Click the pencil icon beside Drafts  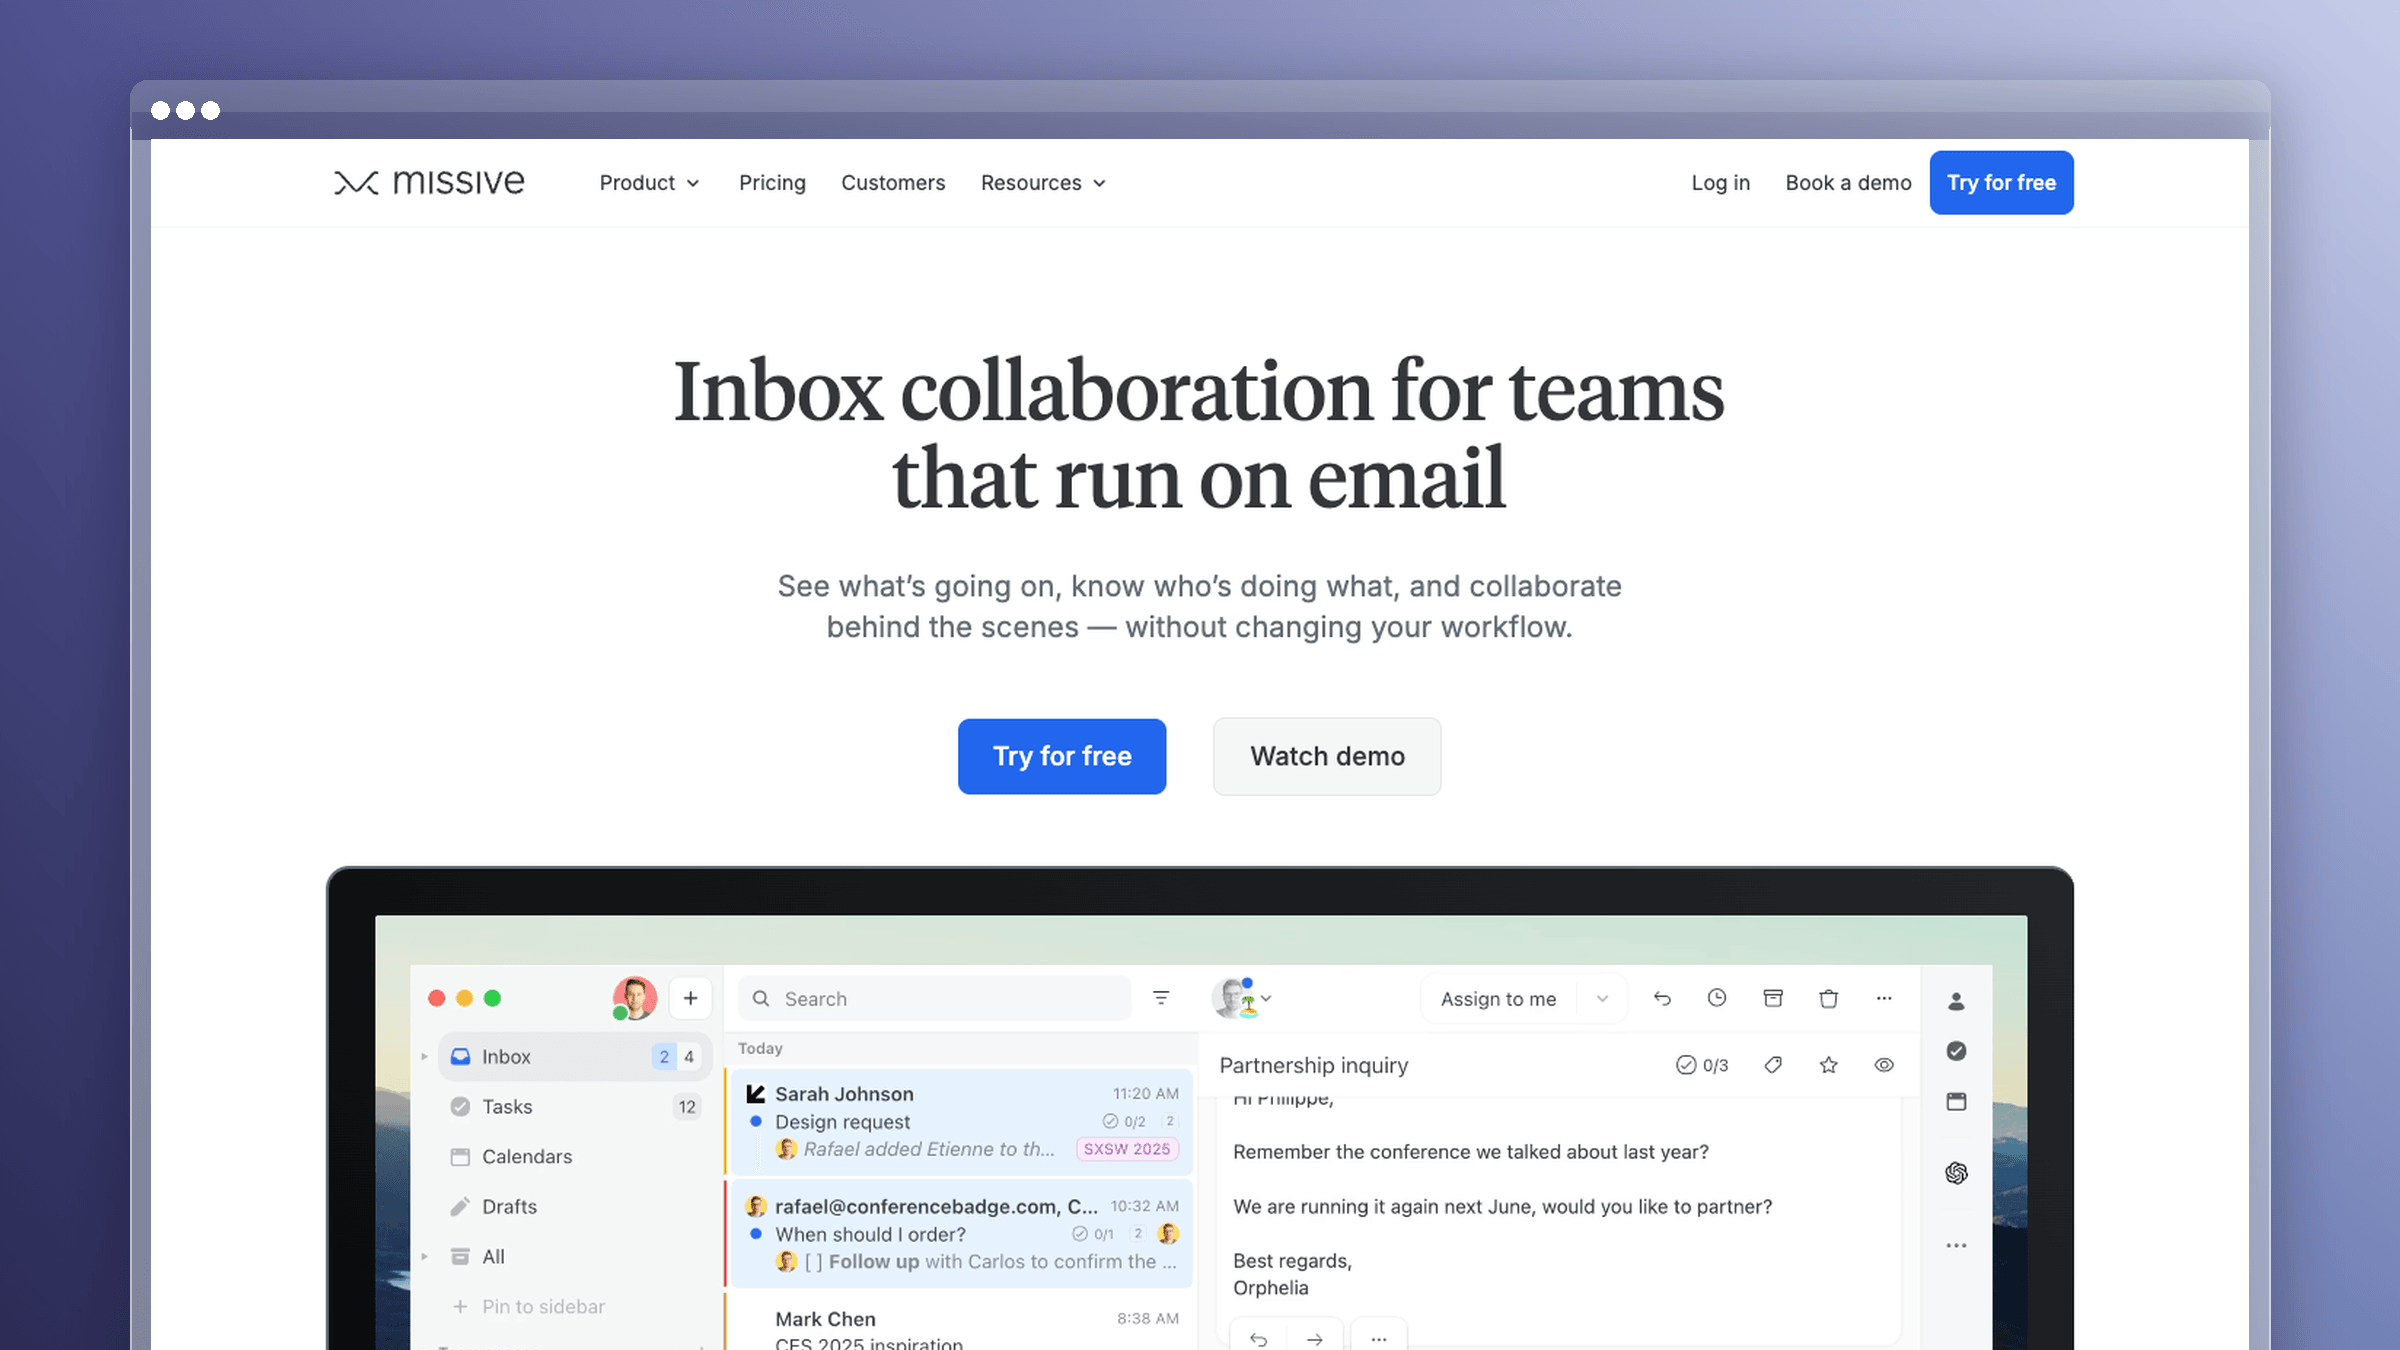click(x=460, y=1206)
